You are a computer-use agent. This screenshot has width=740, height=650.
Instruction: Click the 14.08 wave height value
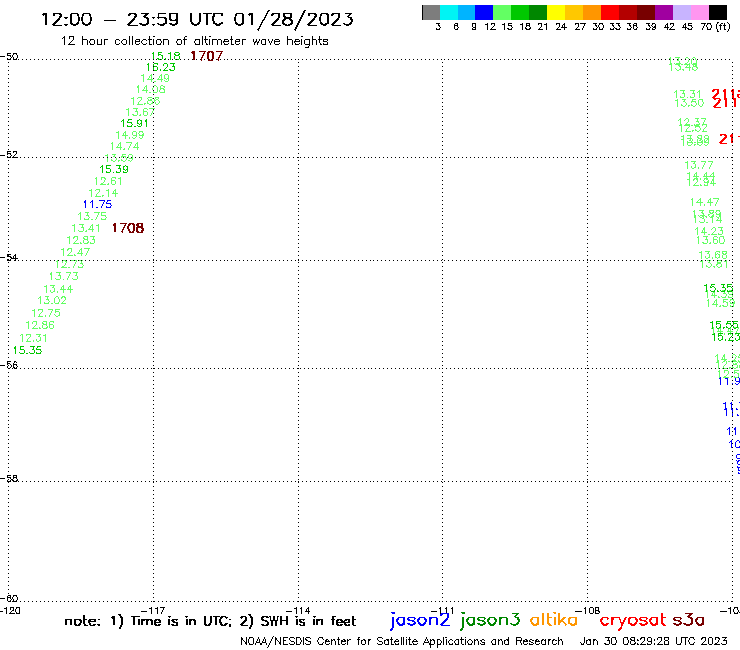tap(151, 89)
